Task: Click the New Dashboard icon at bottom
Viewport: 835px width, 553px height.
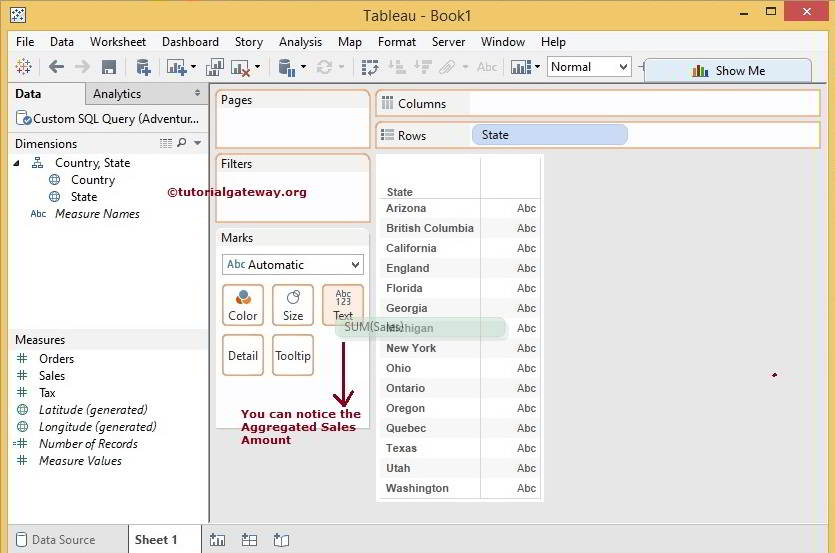Action: (x=249, y=540)
